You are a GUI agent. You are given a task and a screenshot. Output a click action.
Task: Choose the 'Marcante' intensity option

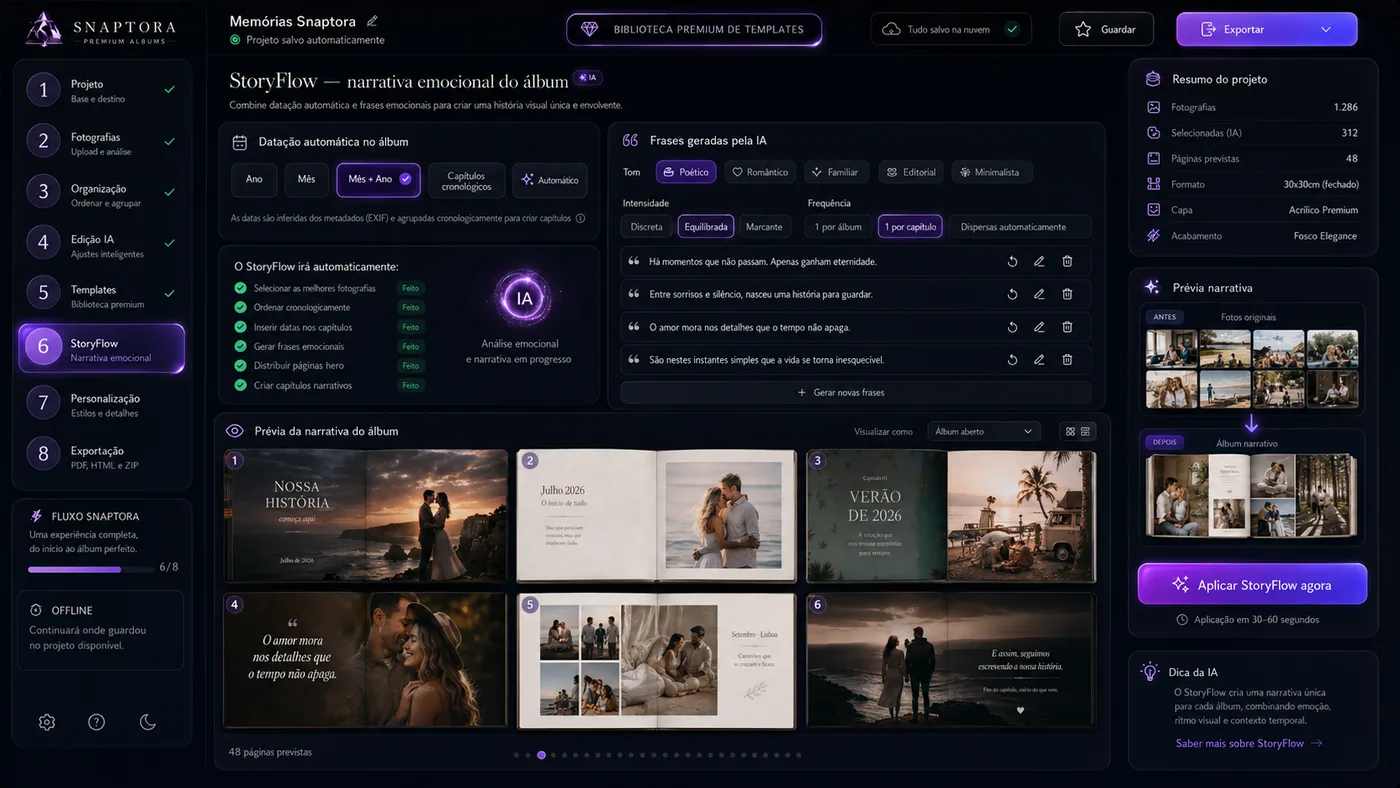pos(764,227)
